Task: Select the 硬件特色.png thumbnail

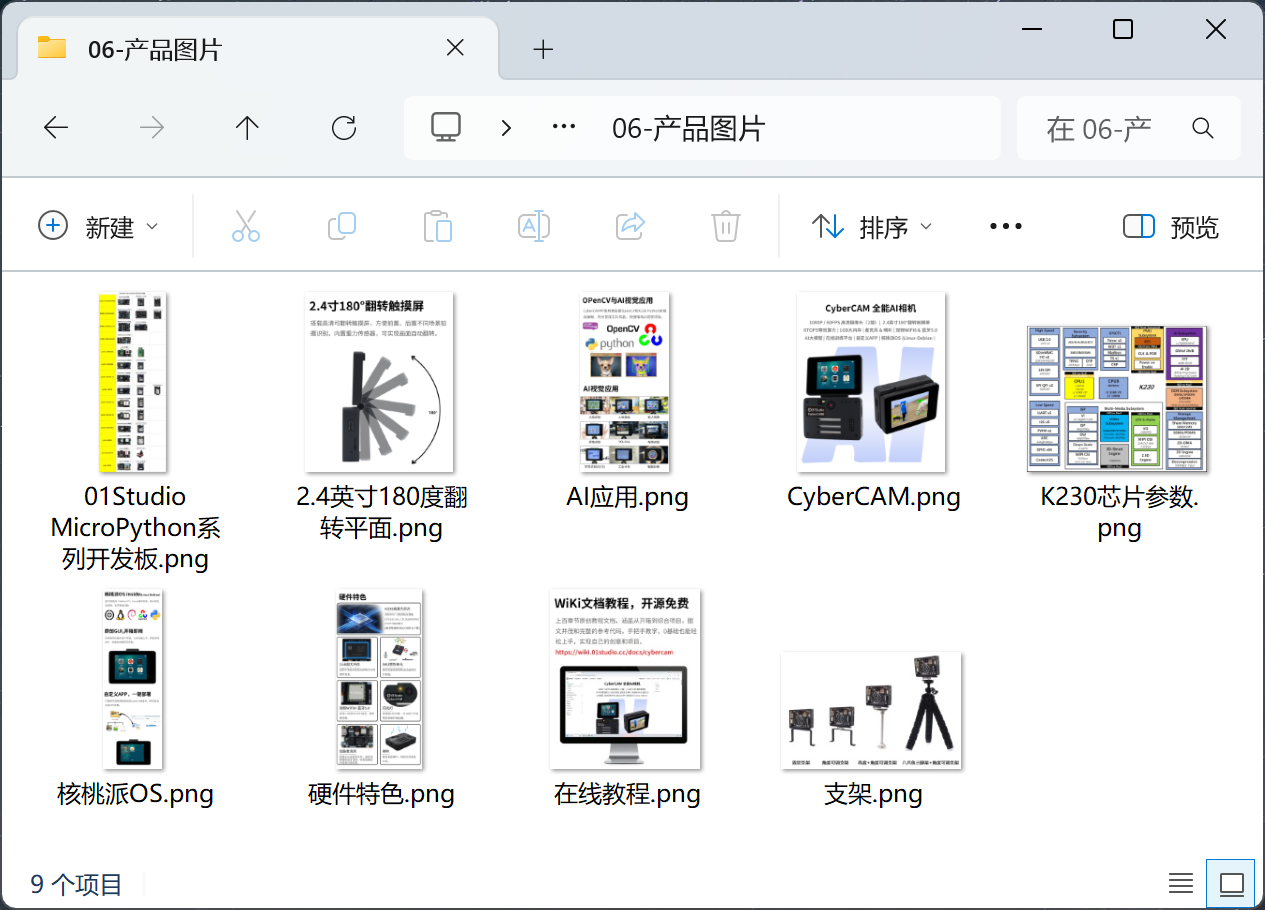Action: [380, 679]
